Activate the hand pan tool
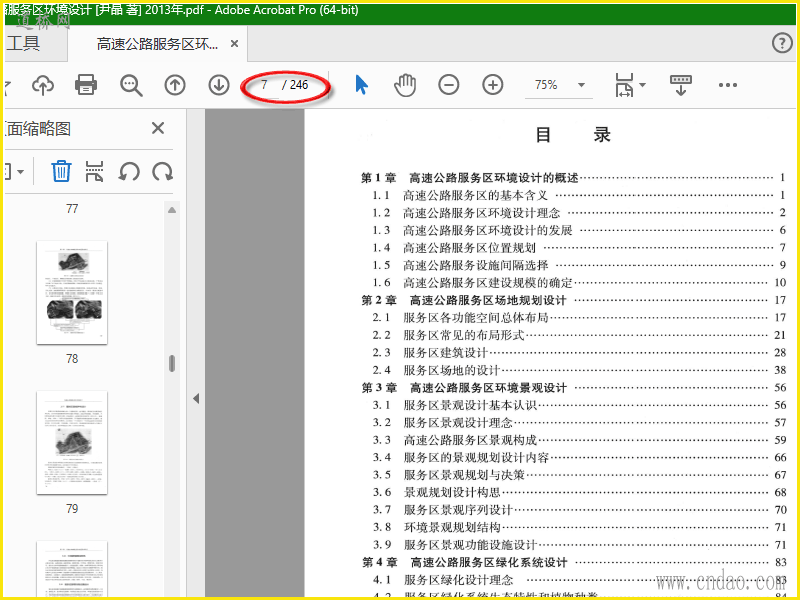This screenshot has width=800, height=600. pos(405,85)
